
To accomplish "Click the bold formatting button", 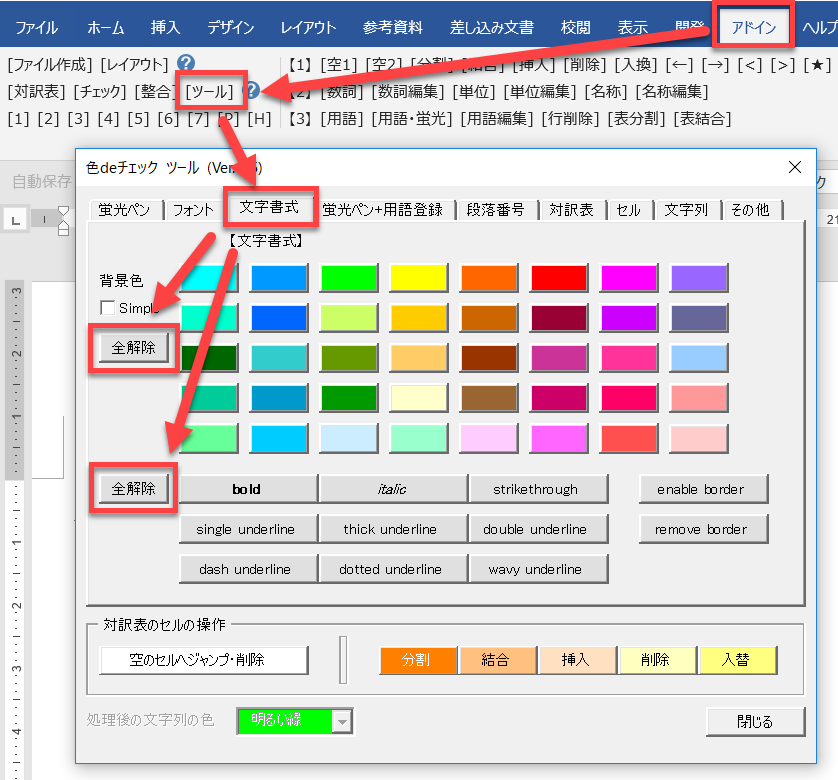I will coord(247,489).
